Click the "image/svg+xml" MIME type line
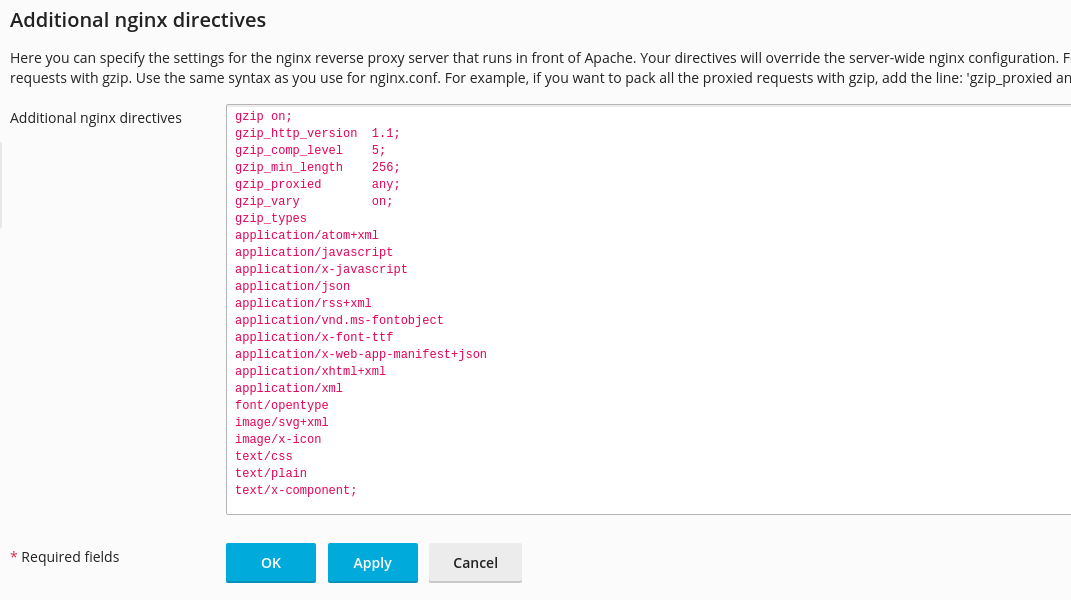The image size is (1071, 600). point(281,422)
